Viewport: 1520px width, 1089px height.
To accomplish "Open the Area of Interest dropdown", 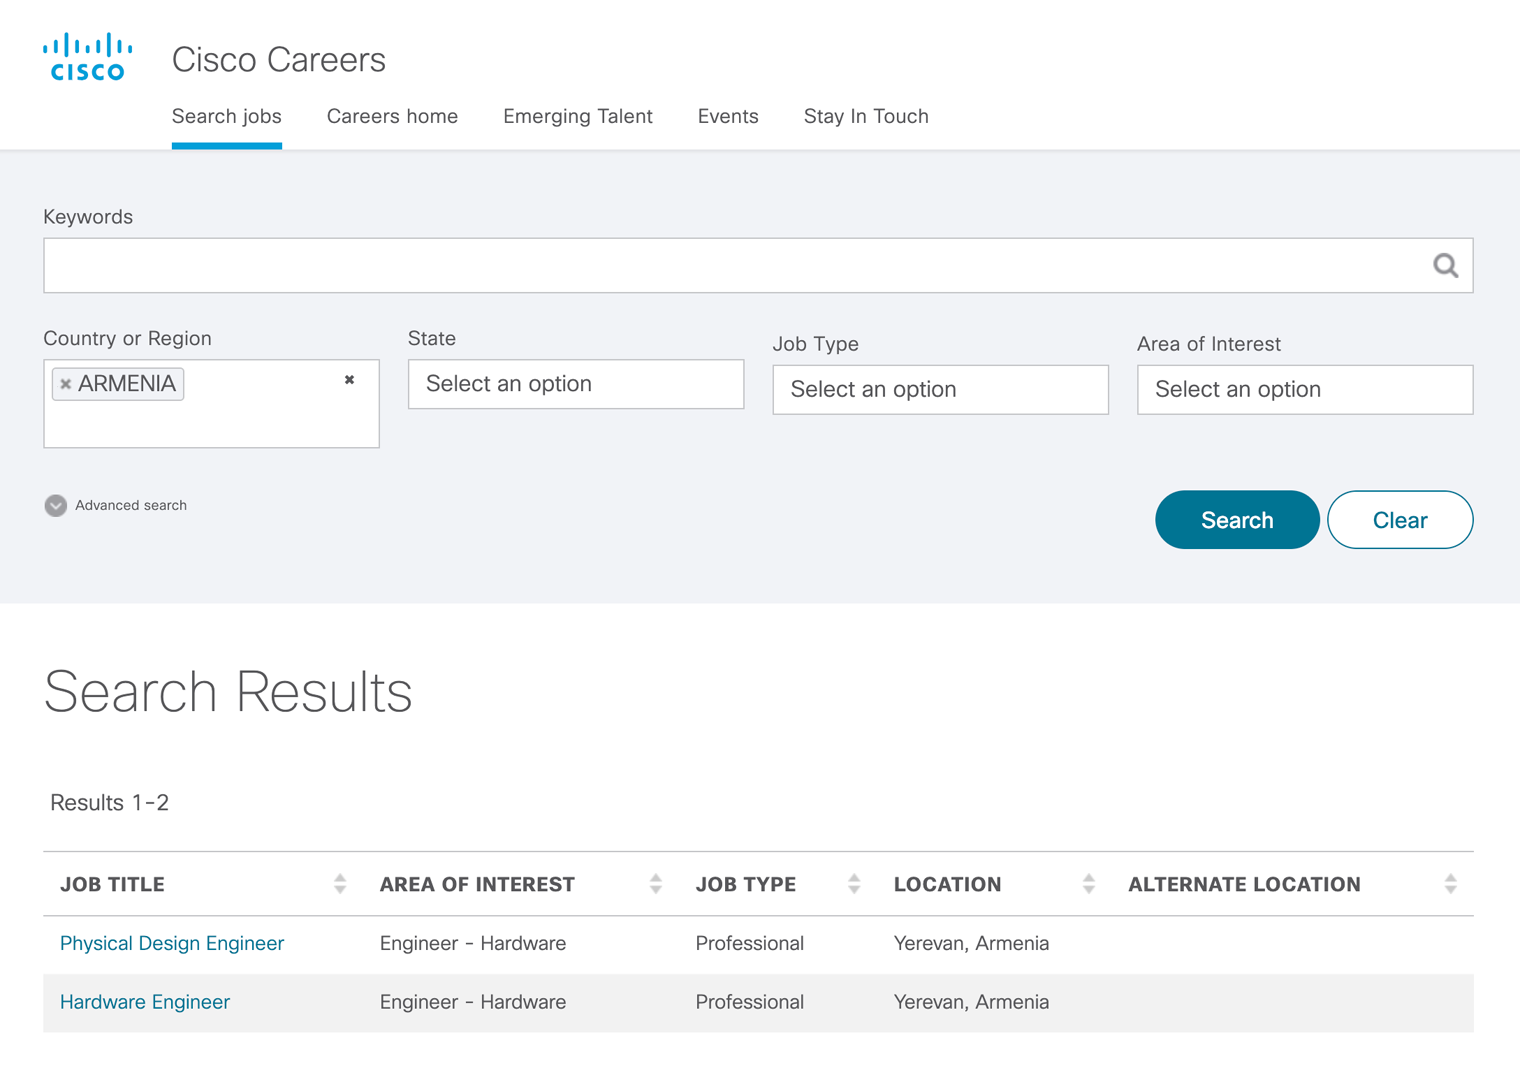I will click(1305, 389).
